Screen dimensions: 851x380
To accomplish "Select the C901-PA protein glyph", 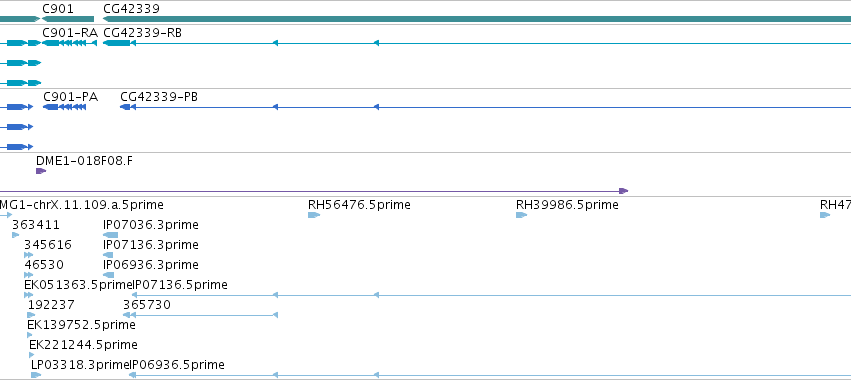I will click(x=65, y=107).
